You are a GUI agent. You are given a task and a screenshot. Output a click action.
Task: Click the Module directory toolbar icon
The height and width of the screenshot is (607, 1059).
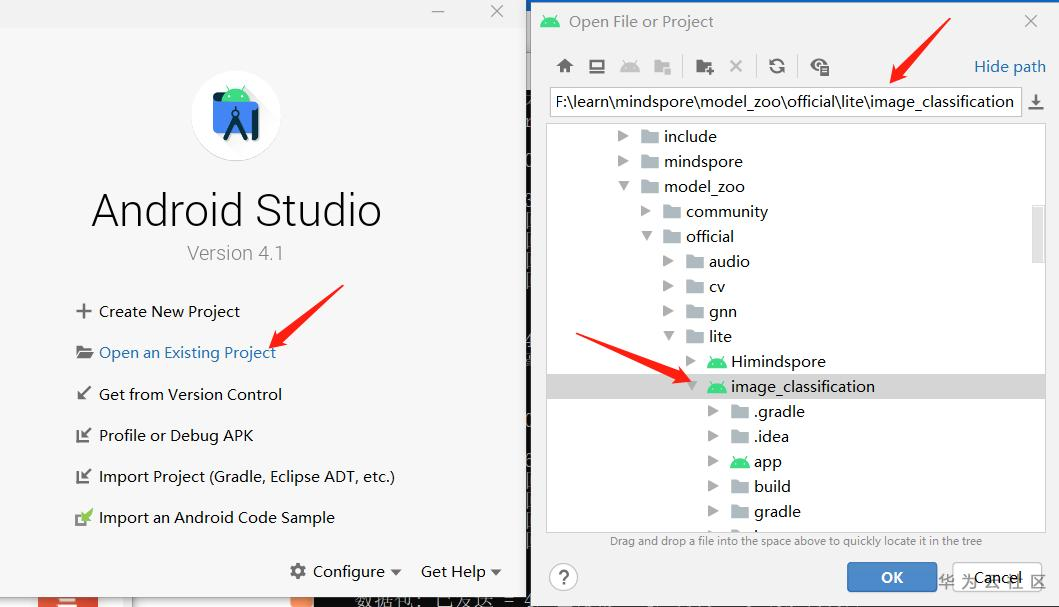click(662, 66)
